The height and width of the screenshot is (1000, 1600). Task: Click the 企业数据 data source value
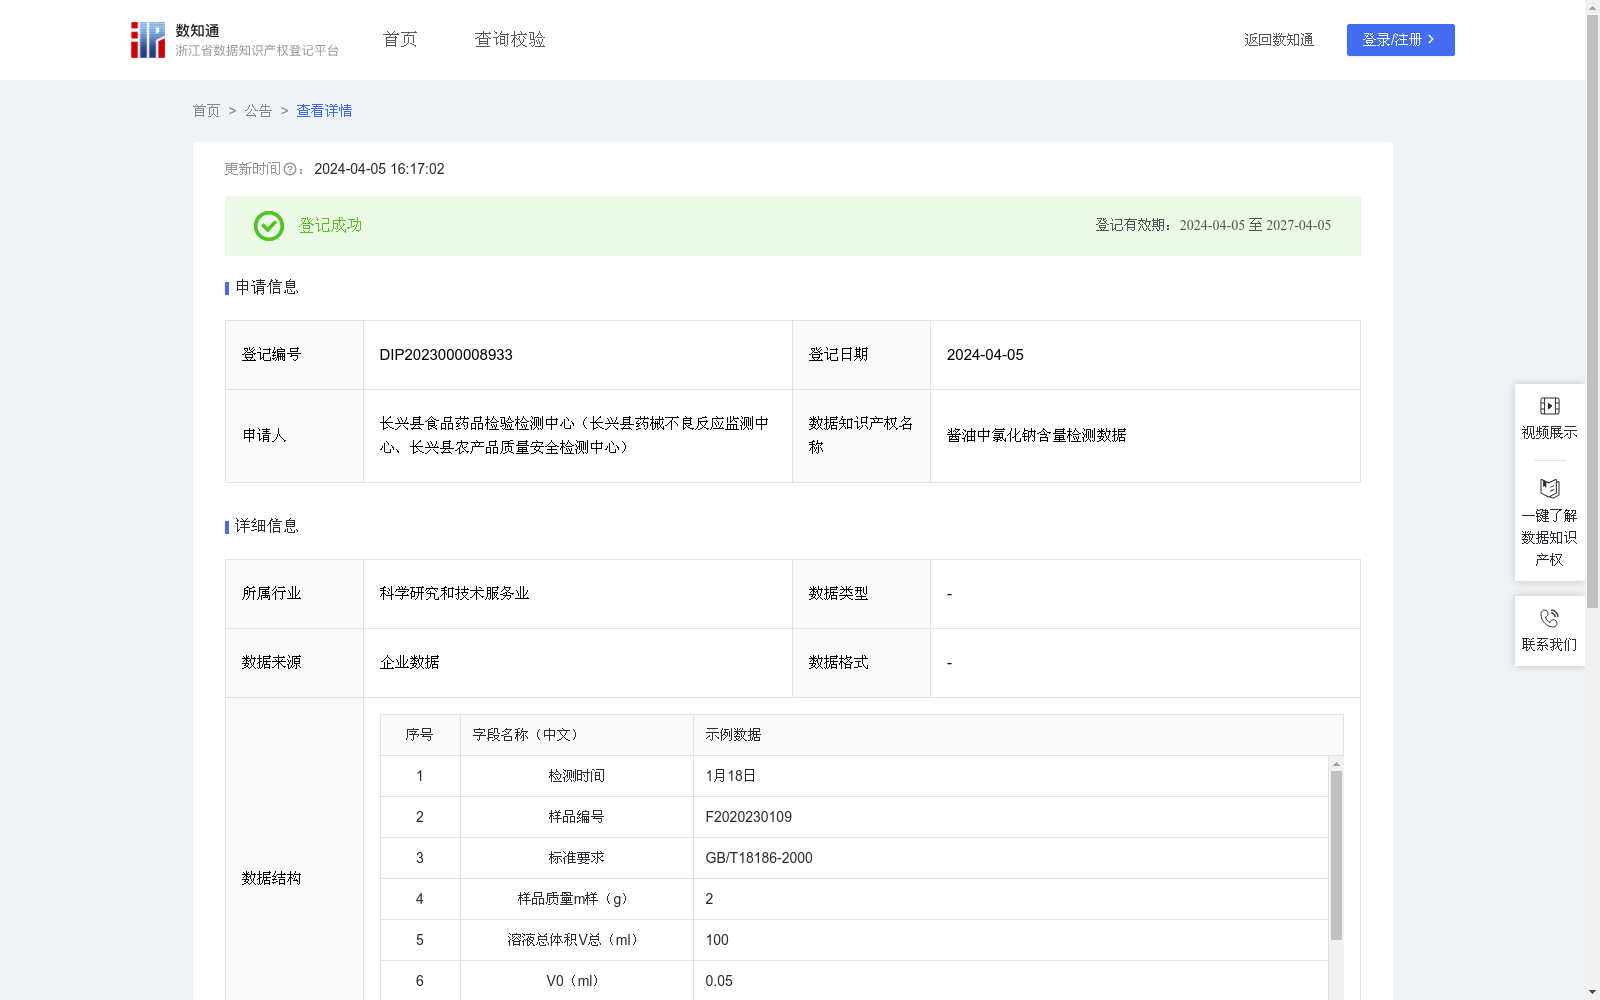coord(409,663)
